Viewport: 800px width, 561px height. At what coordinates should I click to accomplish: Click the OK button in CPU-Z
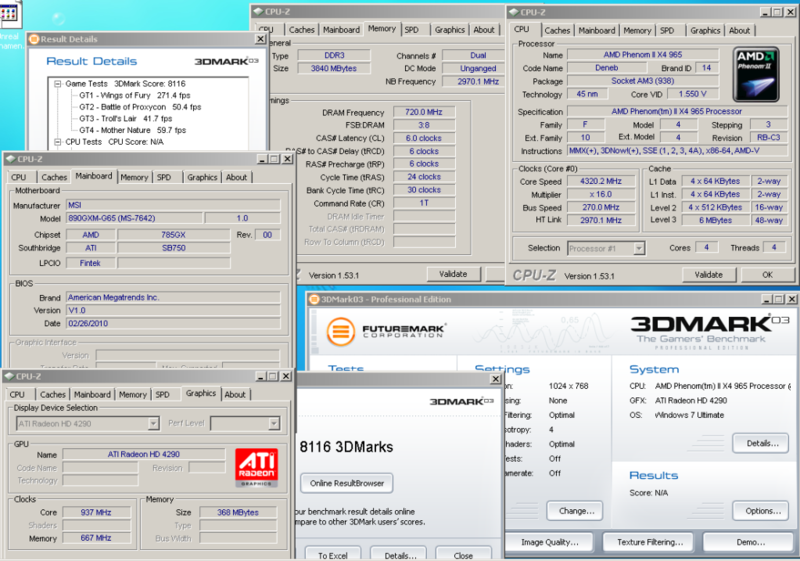[766, 274]
